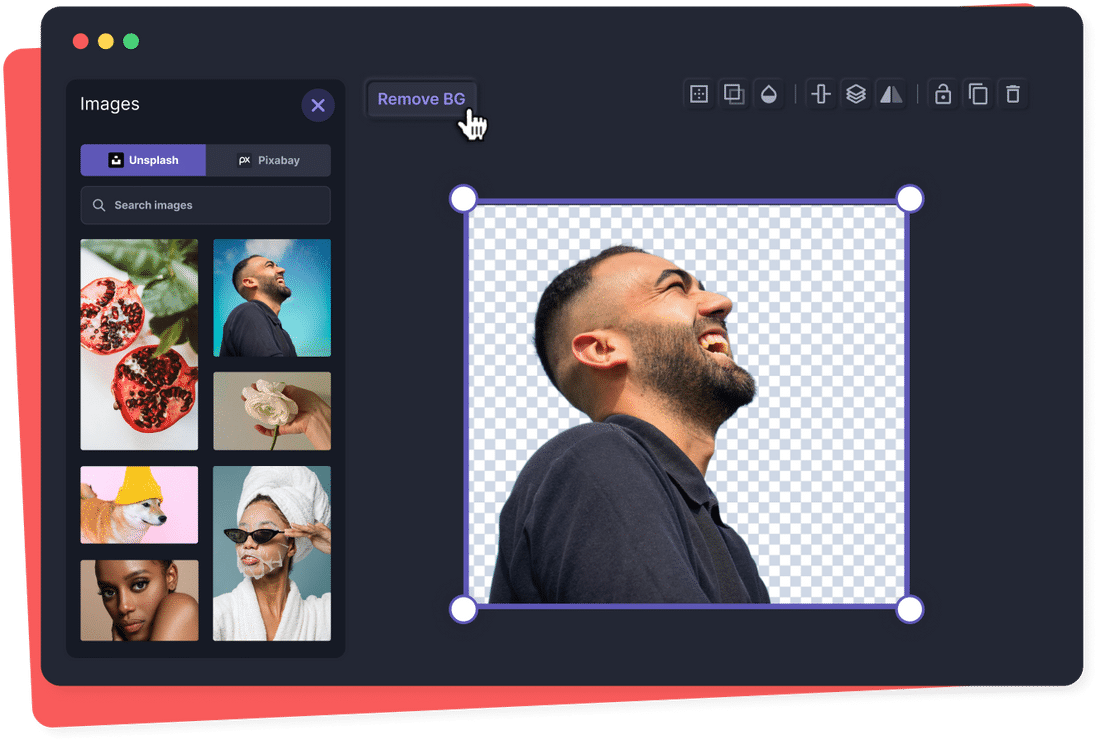Duplicate the image using the copy icon

[x=977, y=93]
